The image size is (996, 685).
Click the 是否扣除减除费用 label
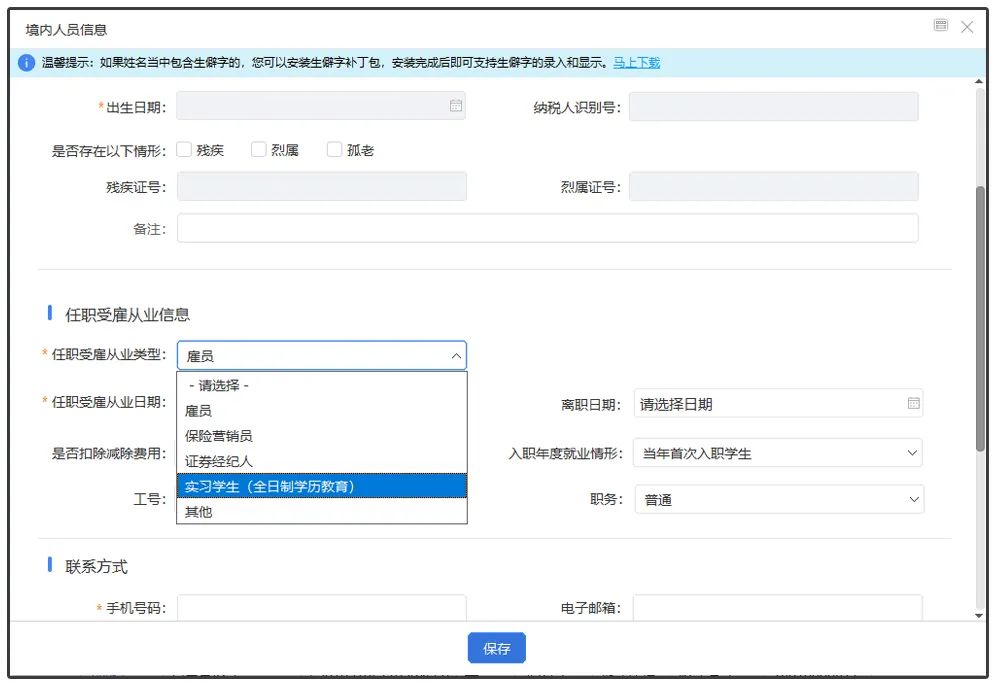(109, 453)
